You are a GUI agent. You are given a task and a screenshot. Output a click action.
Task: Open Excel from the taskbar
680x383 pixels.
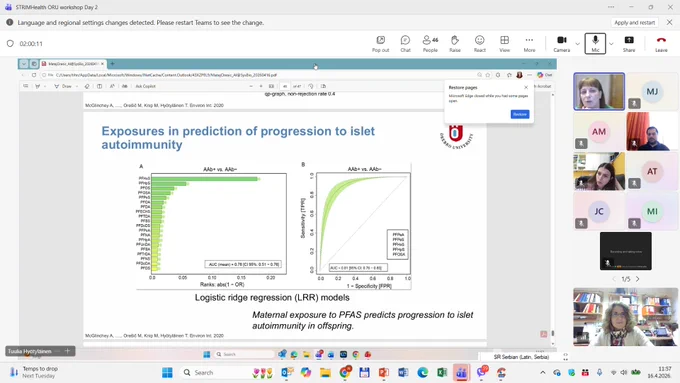pos(442,373)
